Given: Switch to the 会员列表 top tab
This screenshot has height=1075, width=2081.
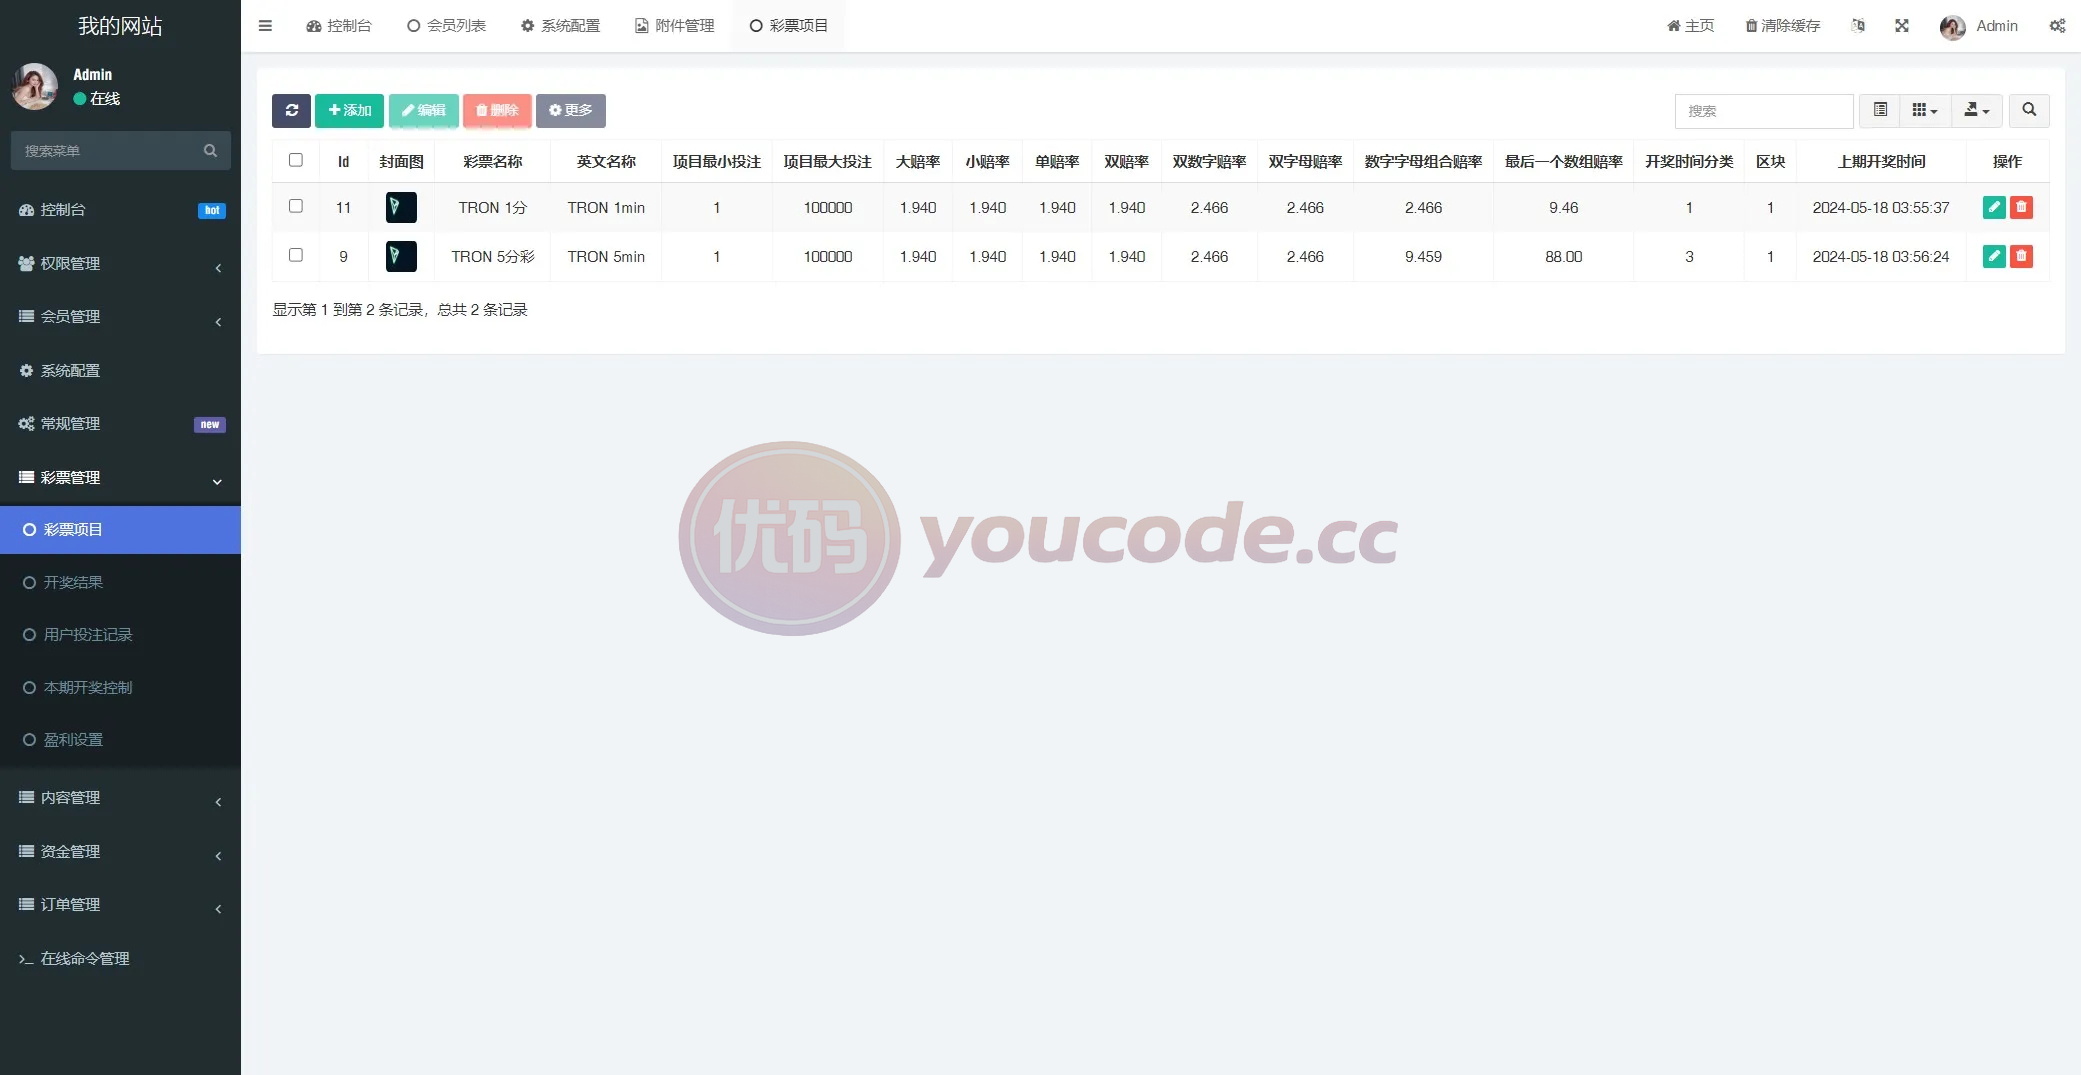Looking at the screenshot, I should (447, 26).
